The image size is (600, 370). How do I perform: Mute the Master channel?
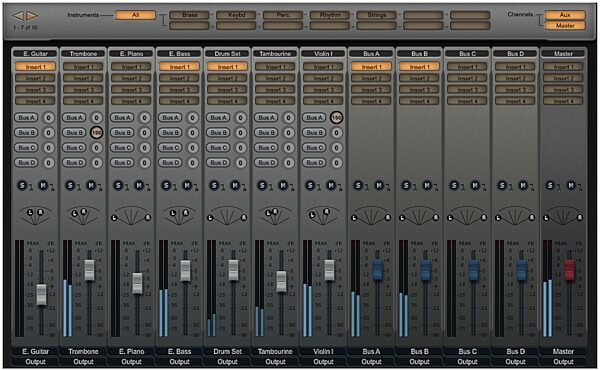coord(571,186)
